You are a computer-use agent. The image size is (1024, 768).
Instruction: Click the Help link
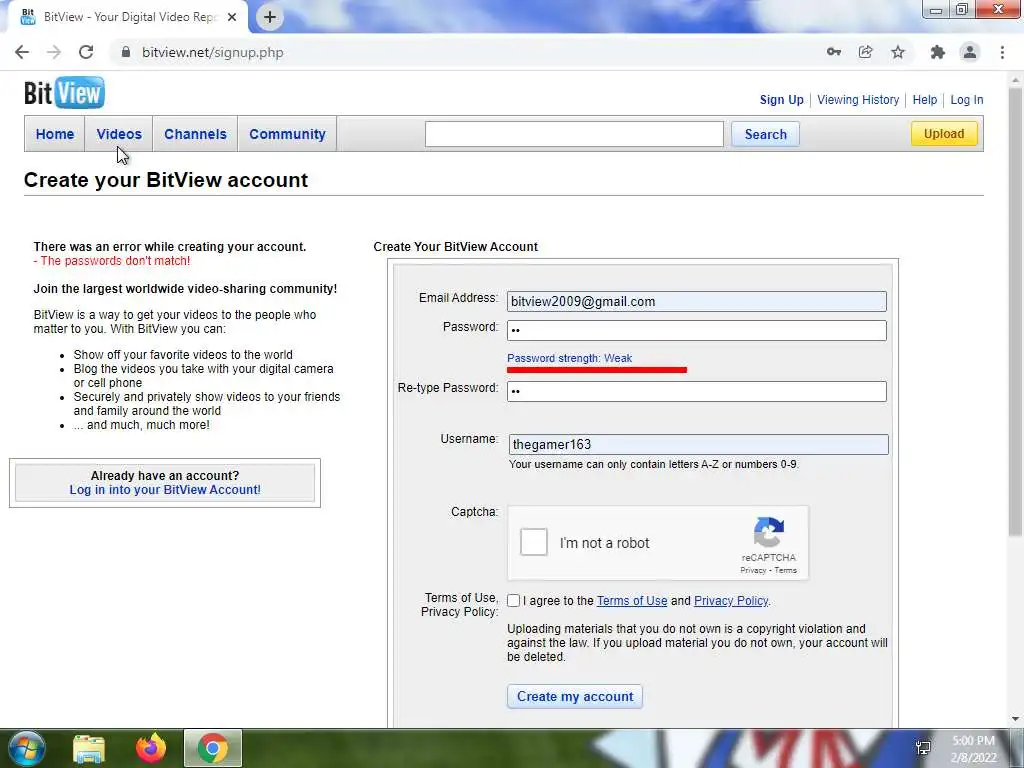click(x=925, y=100)
